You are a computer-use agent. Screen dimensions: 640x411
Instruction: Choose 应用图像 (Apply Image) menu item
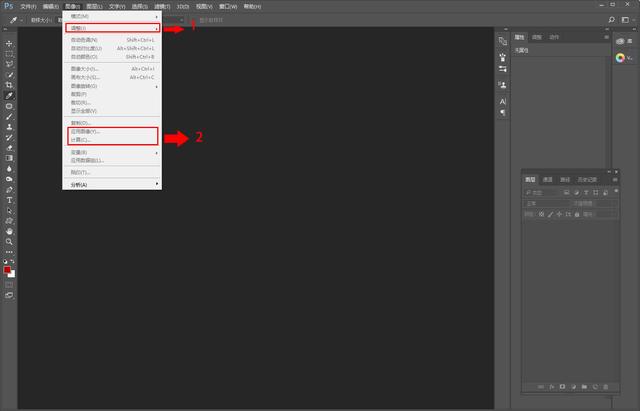112,132
